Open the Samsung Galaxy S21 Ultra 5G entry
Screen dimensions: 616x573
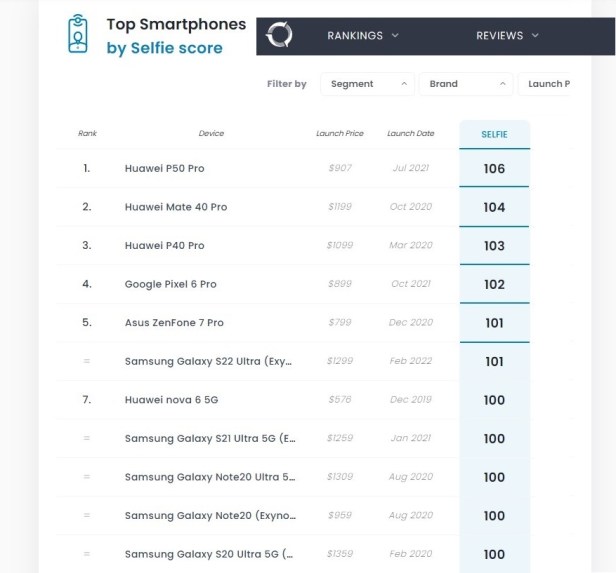click(x=210, y=438)
